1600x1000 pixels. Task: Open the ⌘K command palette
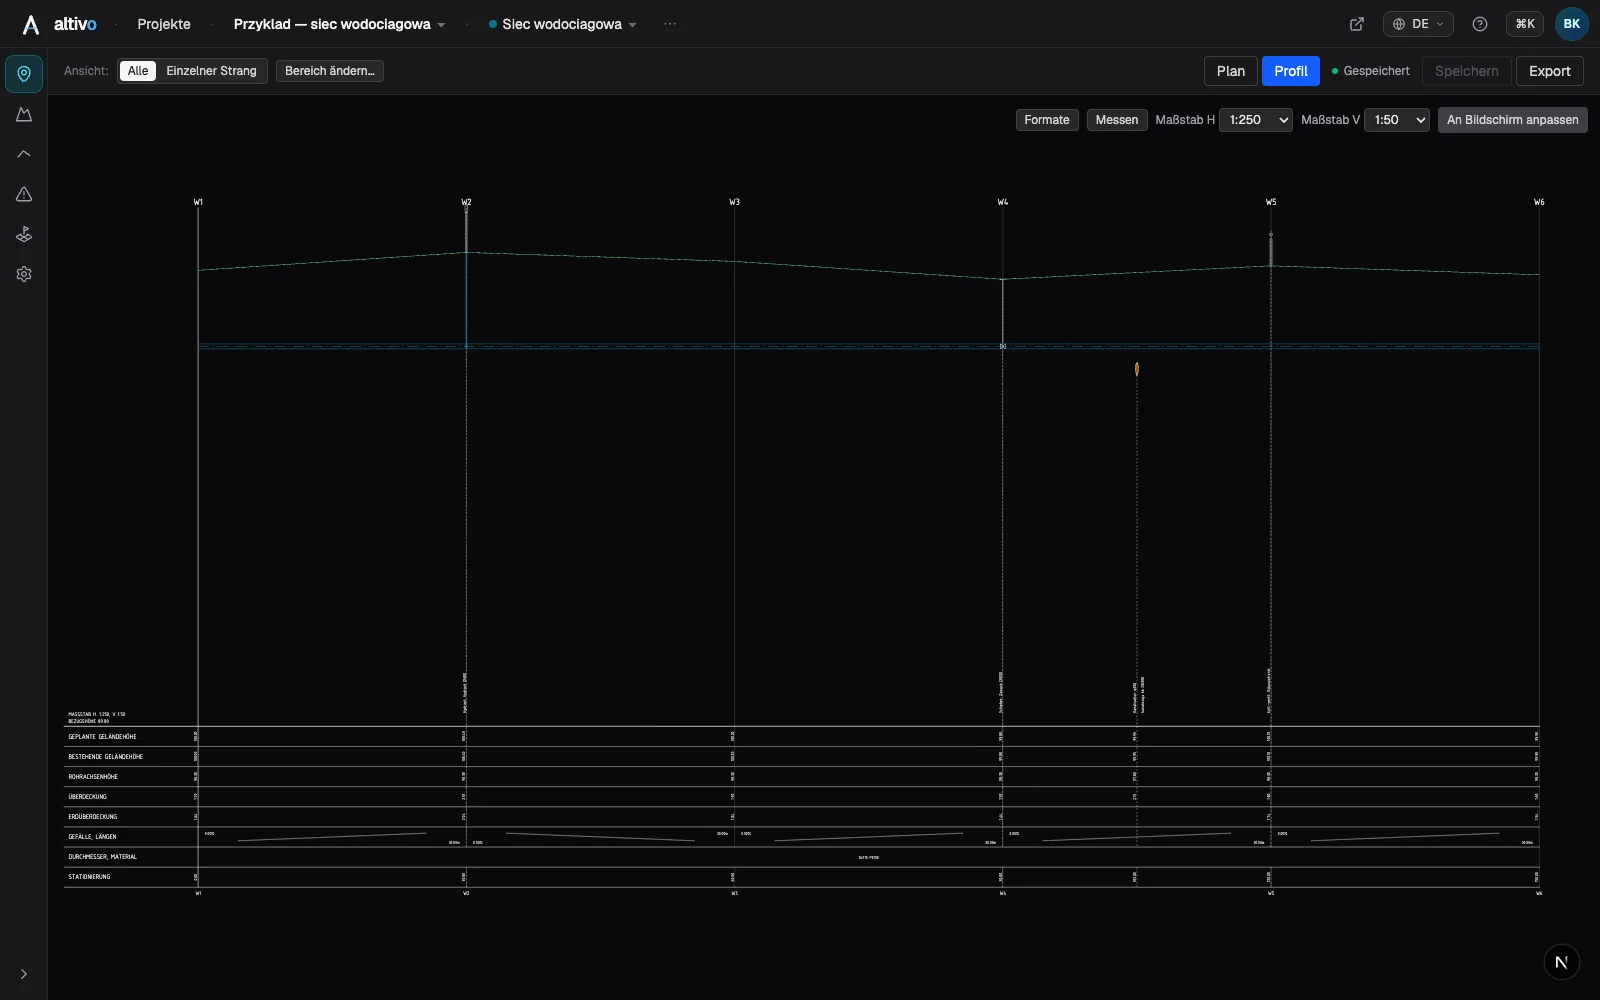[1525, 24]
